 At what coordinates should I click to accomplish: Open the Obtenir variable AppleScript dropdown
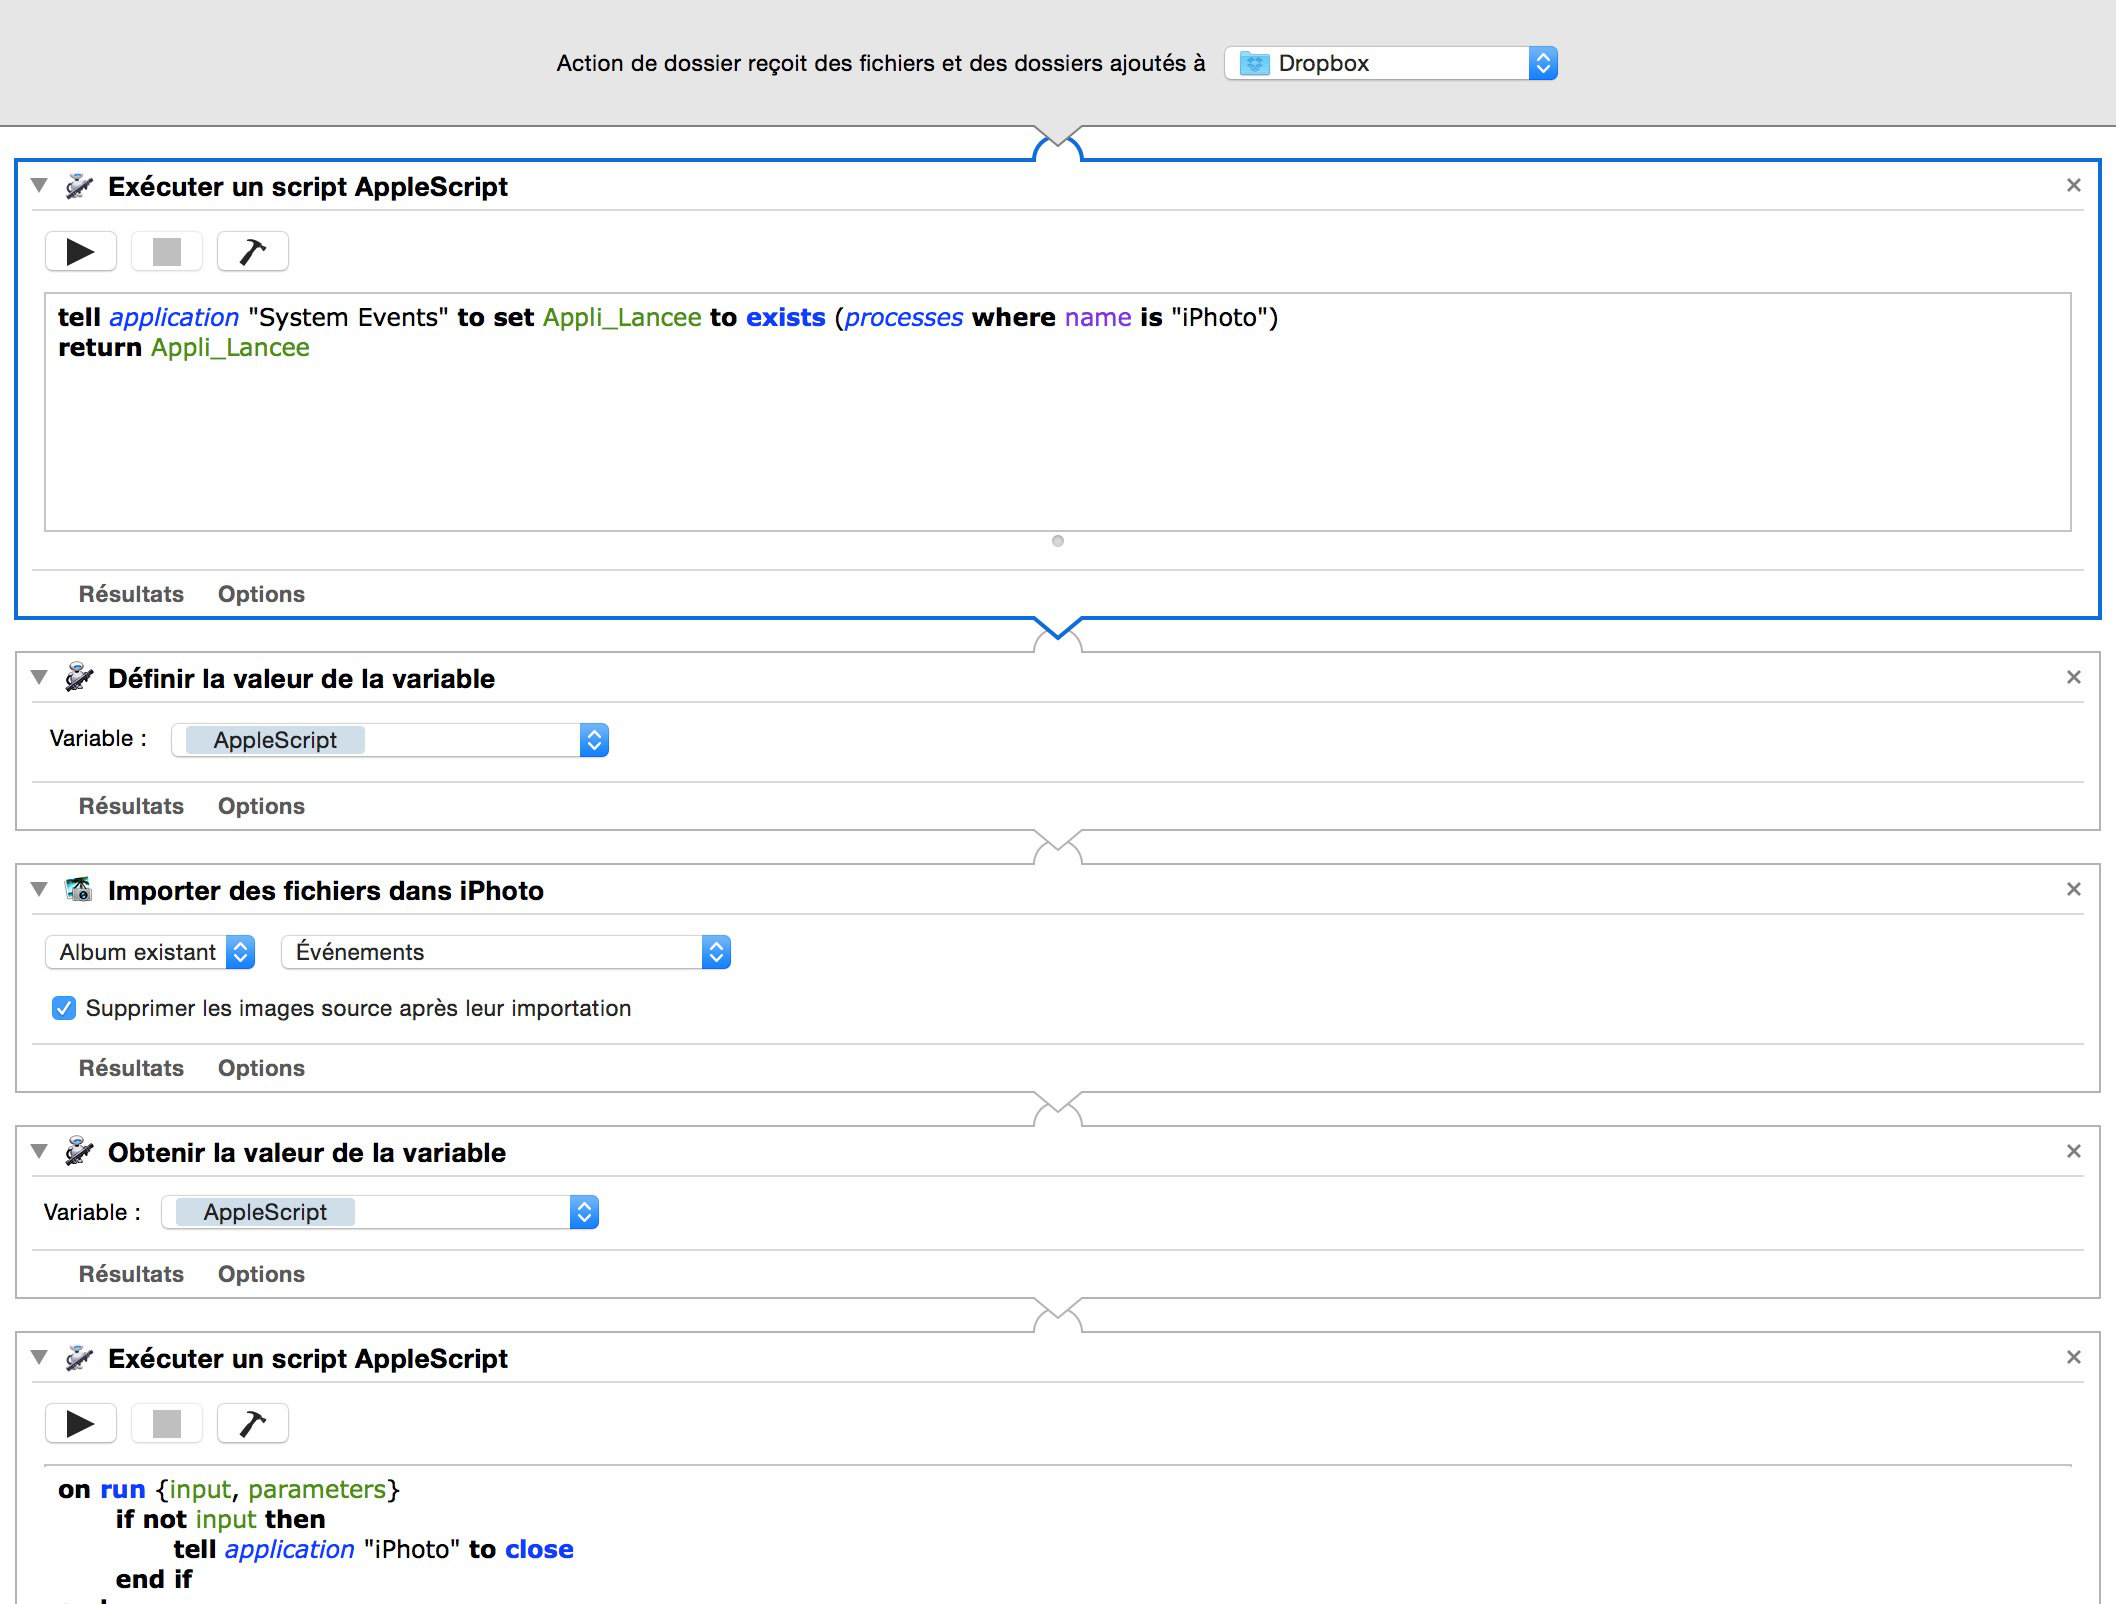pos(380,1212)
